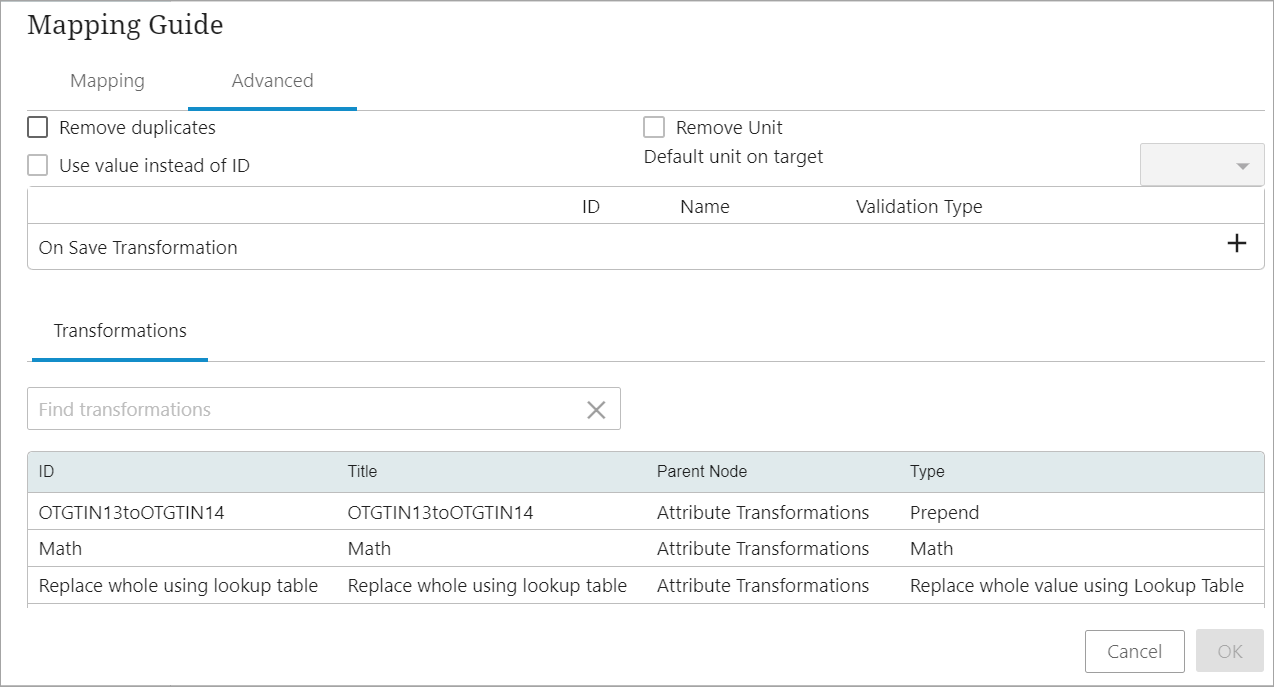
Task: Click the Parent Node column header
Action: coord(701,472)
